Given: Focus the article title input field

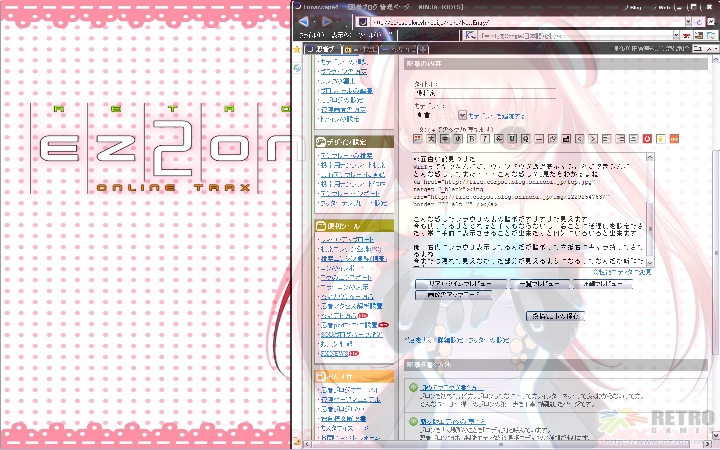Looking at the screenshot, I should coord(485,93).
